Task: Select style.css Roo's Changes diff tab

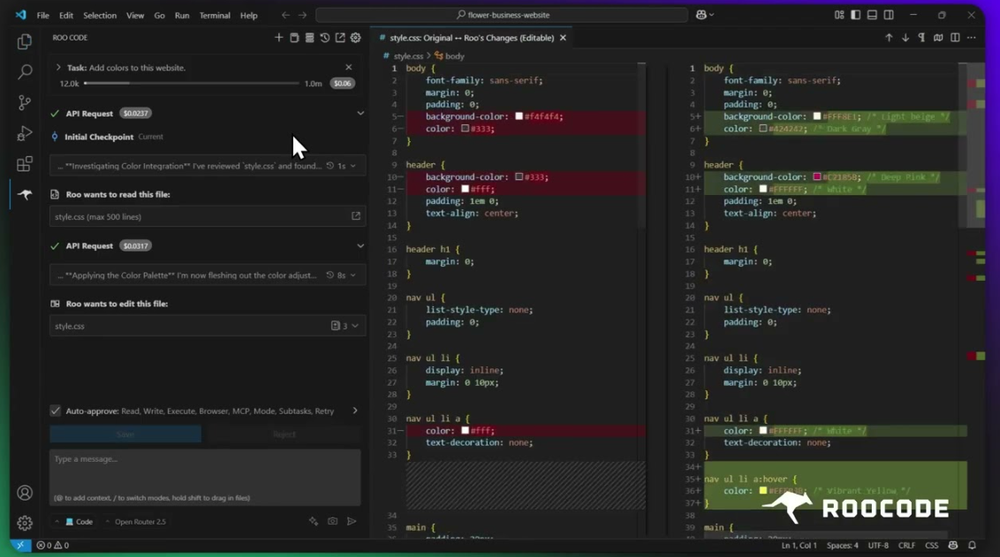Action: click(x=471, y=38)
